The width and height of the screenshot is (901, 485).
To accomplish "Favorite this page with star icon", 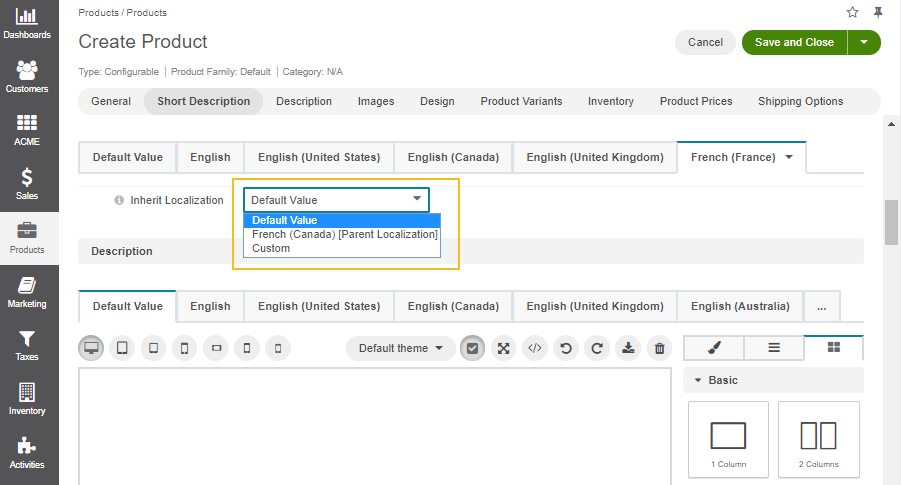I will coord(852,12).
